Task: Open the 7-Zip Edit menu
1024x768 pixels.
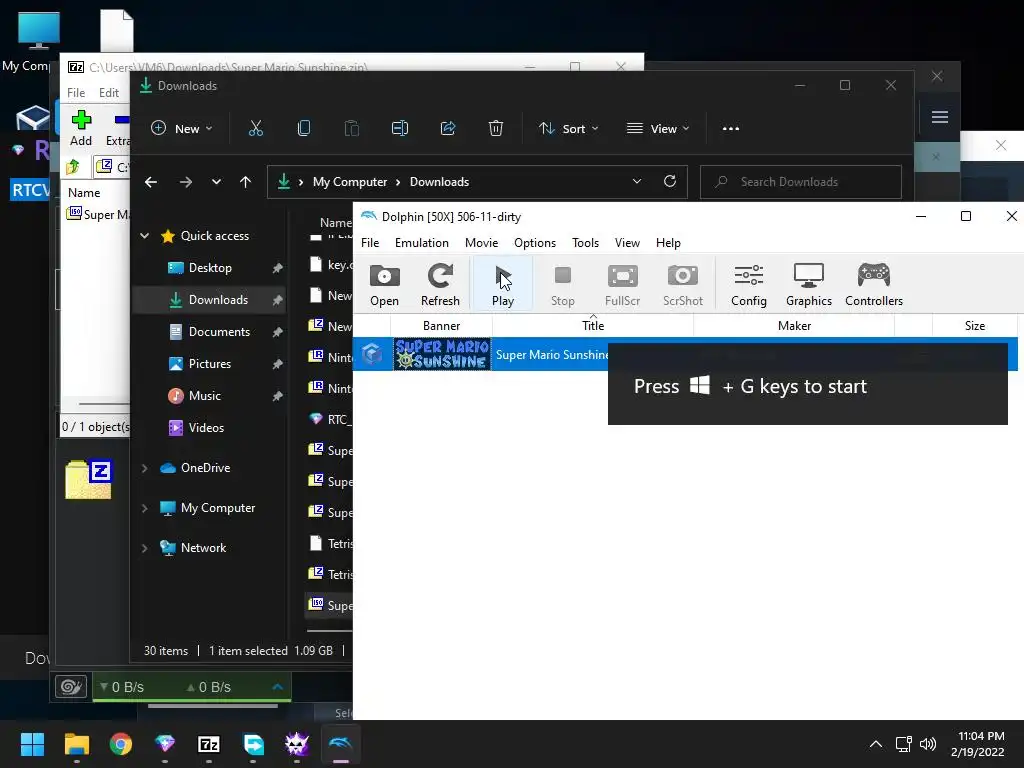Action: coord(108,93)
